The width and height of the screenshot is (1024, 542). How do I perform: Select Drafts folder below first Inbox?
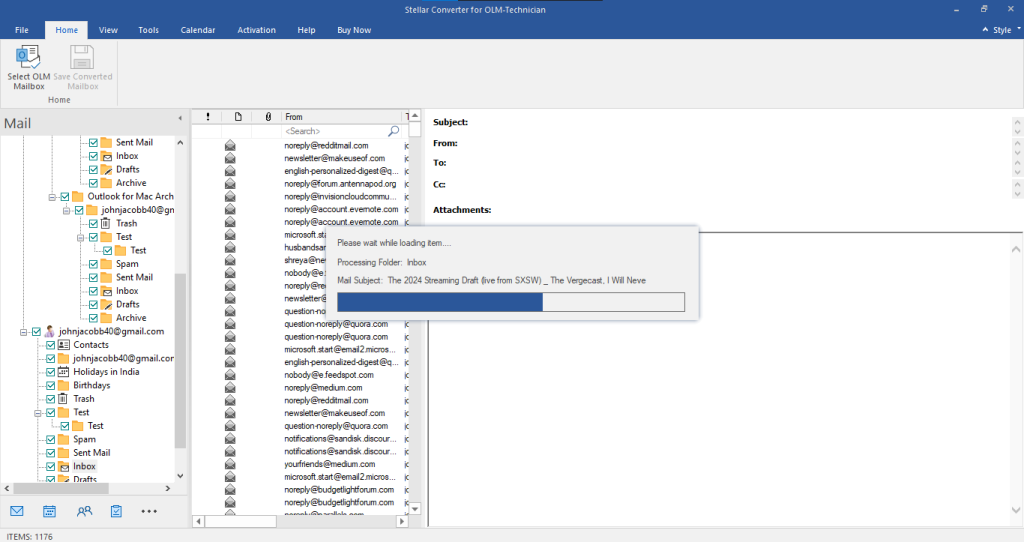[x=127, y=170]
